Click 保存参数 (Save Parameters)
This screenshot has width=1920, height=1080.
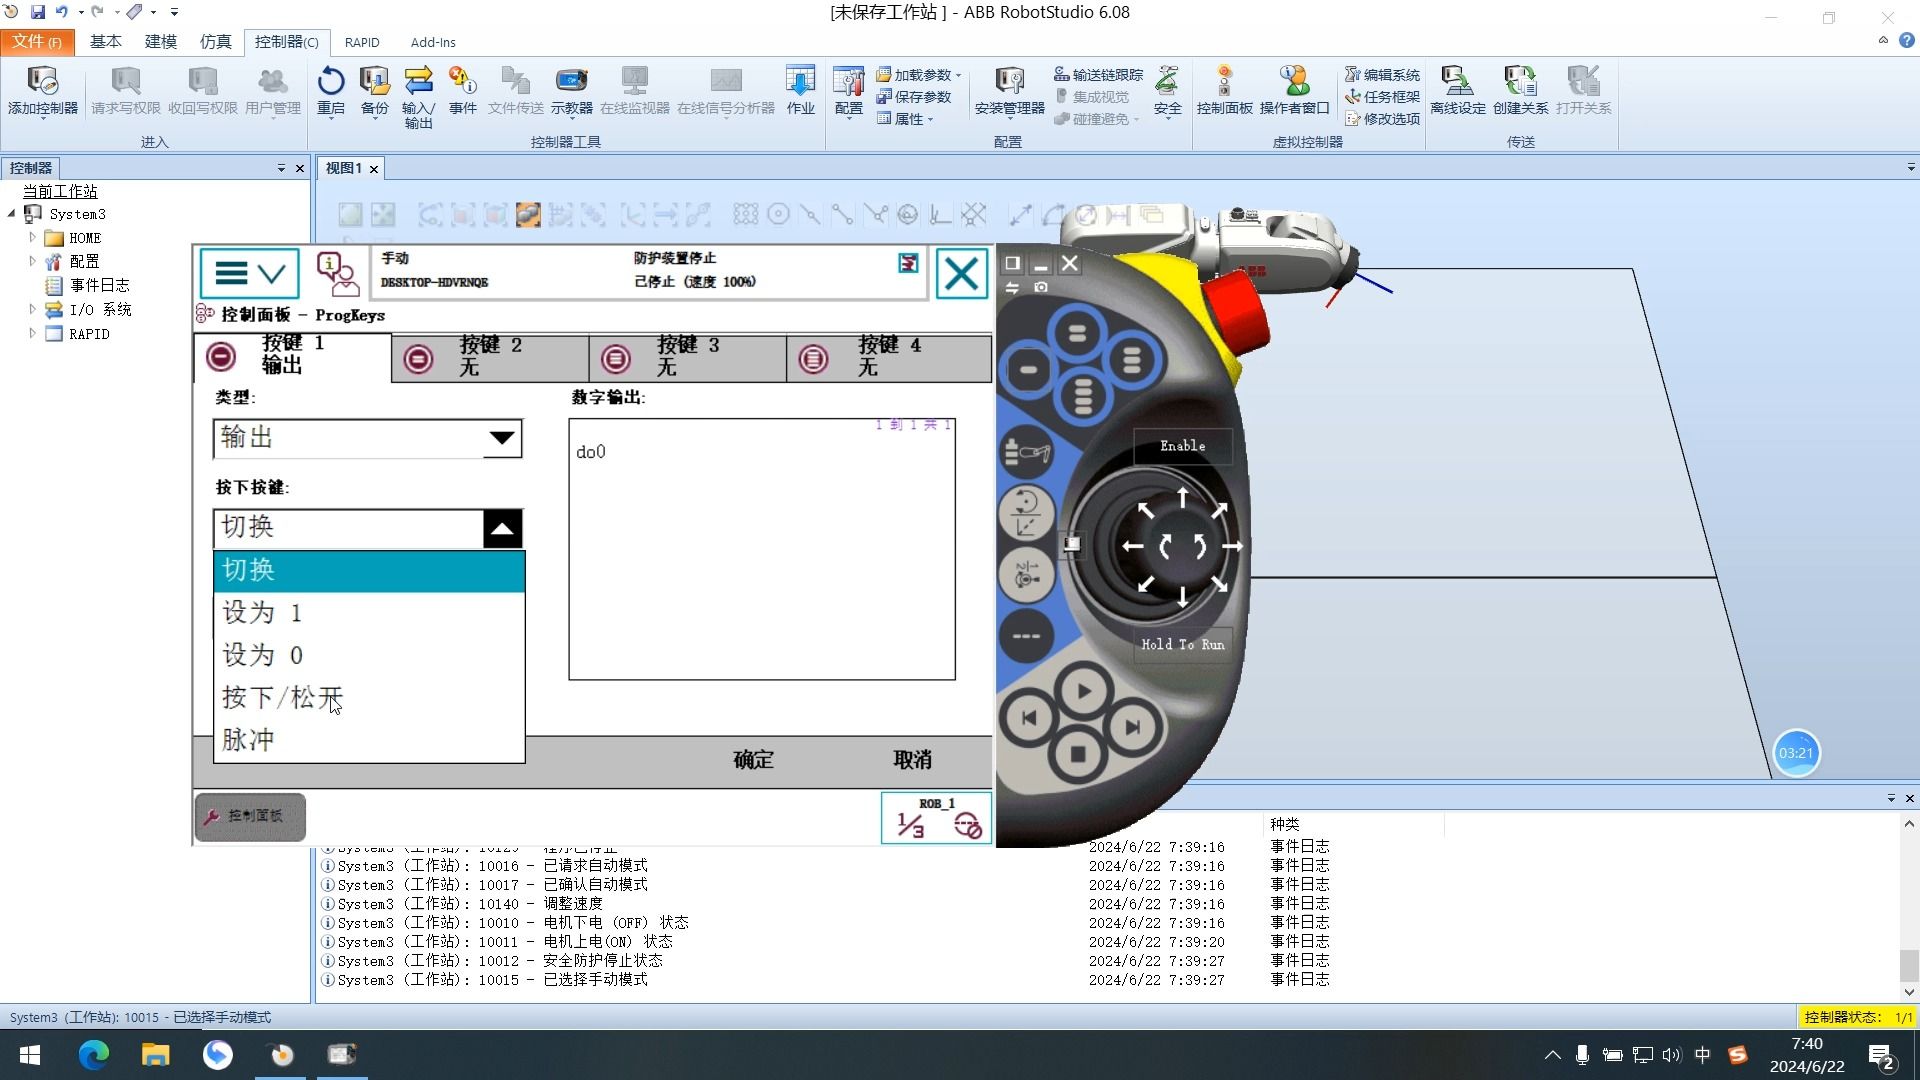[913, 97]
